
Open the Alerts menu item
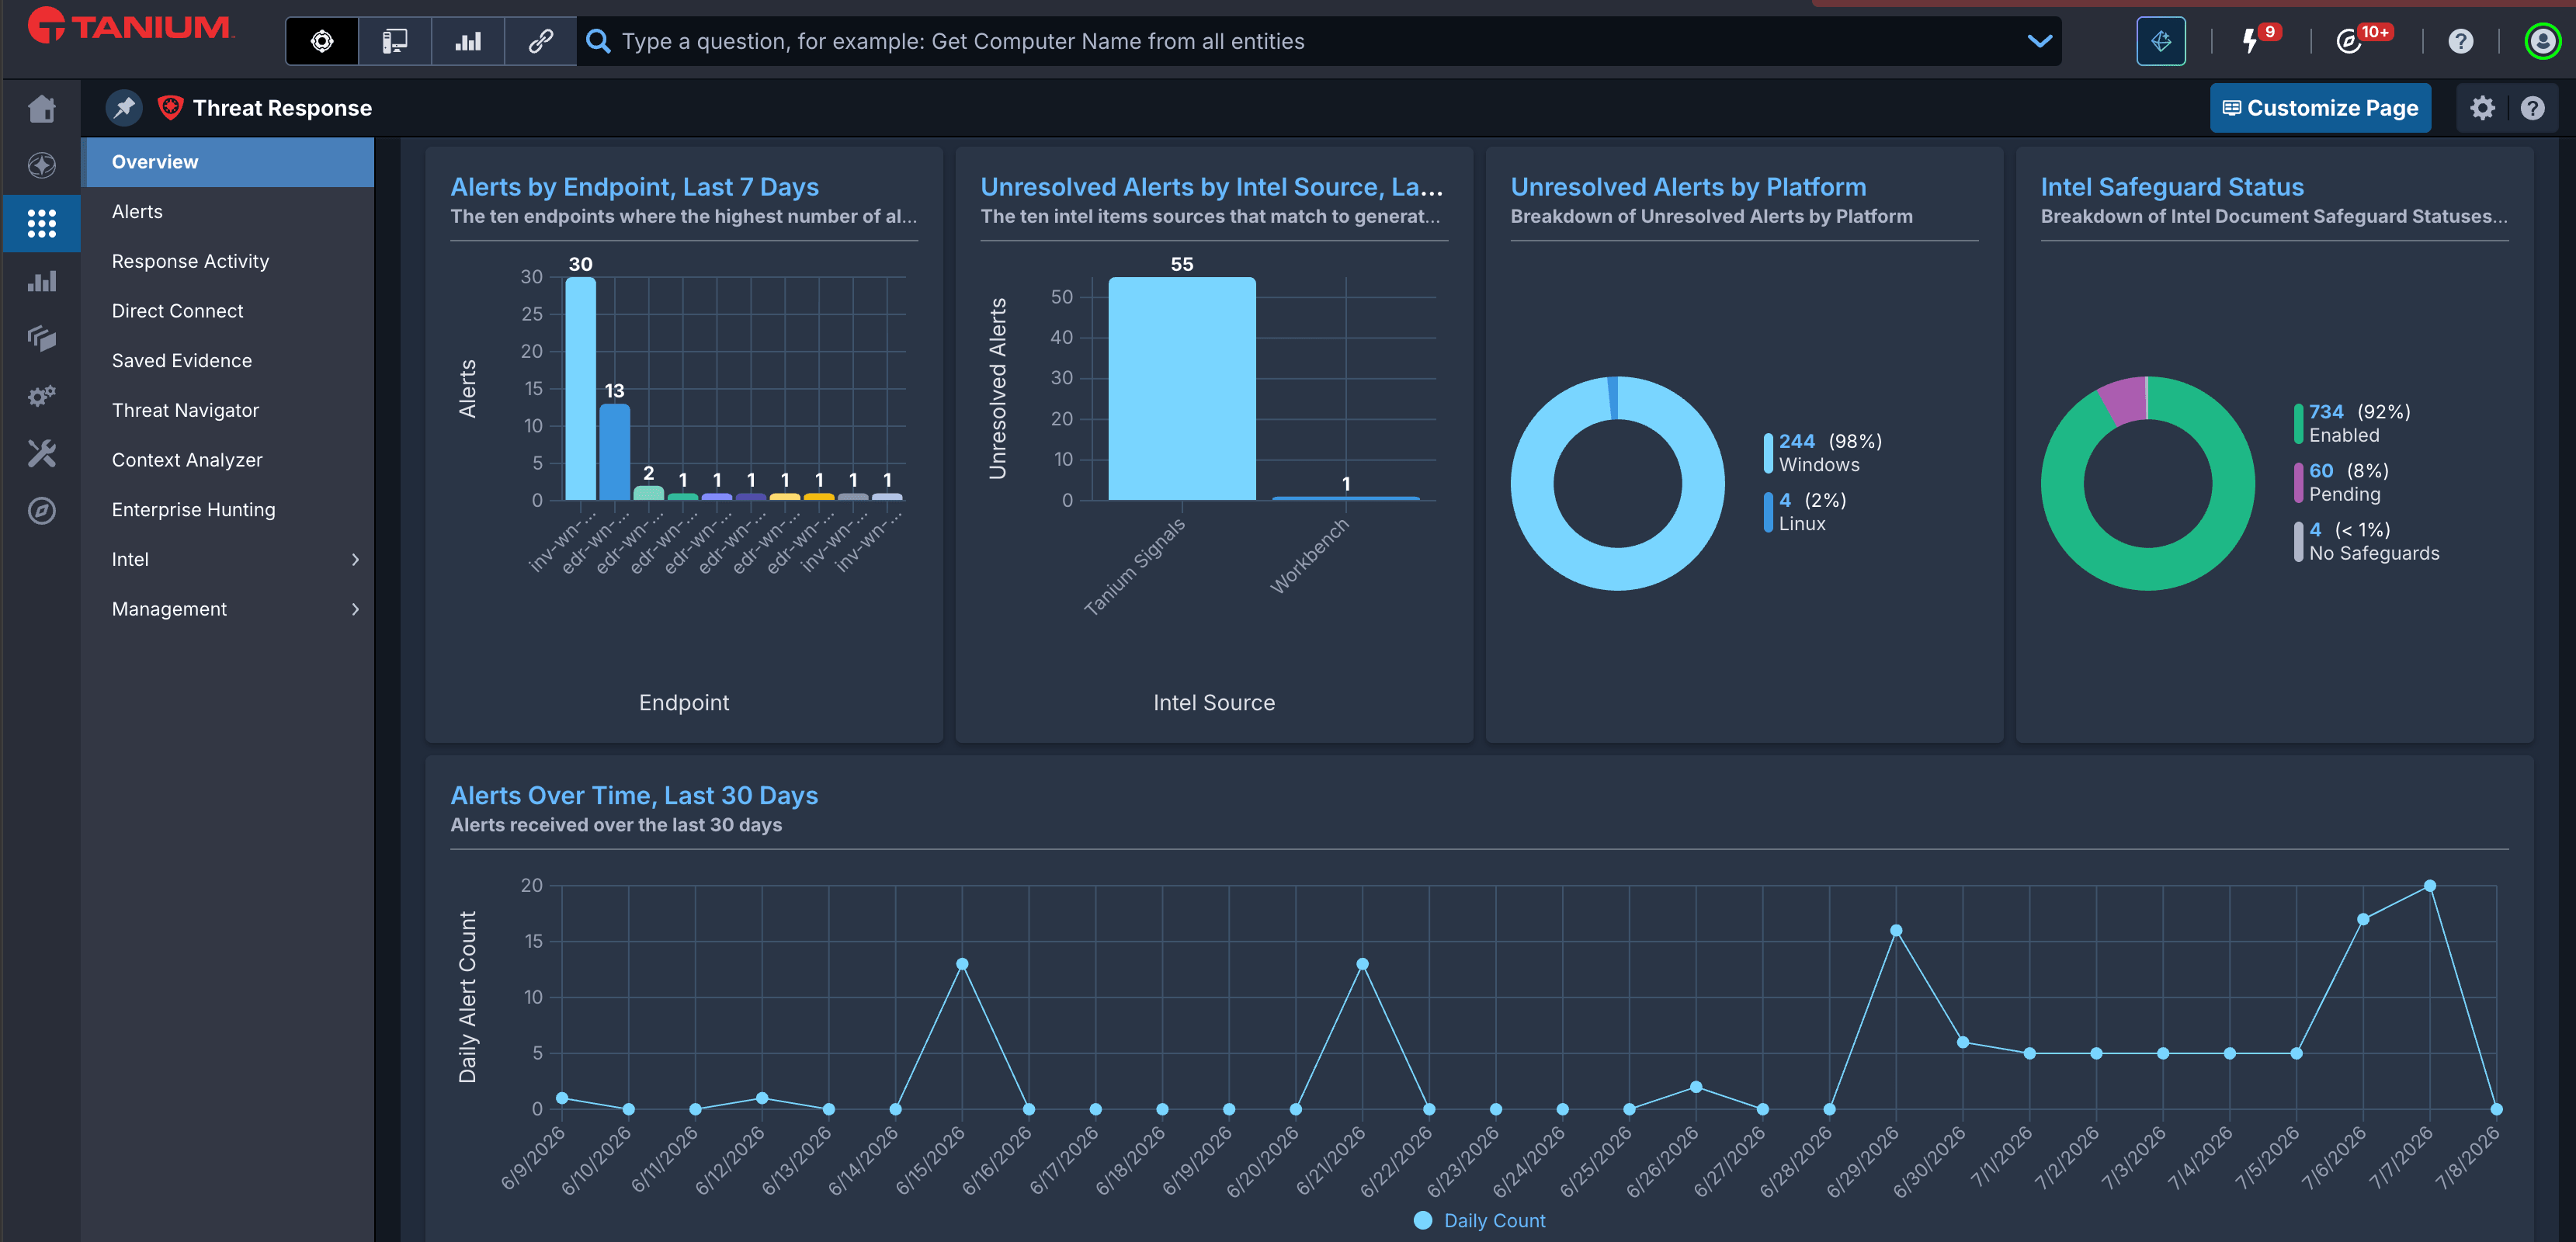click(x=228, y=212)
